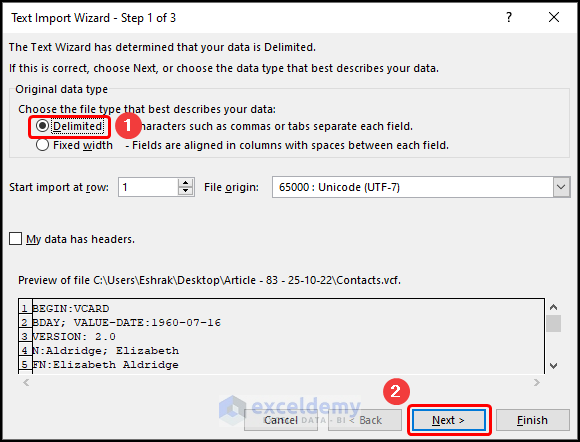Click the Finish button
Screen dimensions: 580x442
[532, 420]
